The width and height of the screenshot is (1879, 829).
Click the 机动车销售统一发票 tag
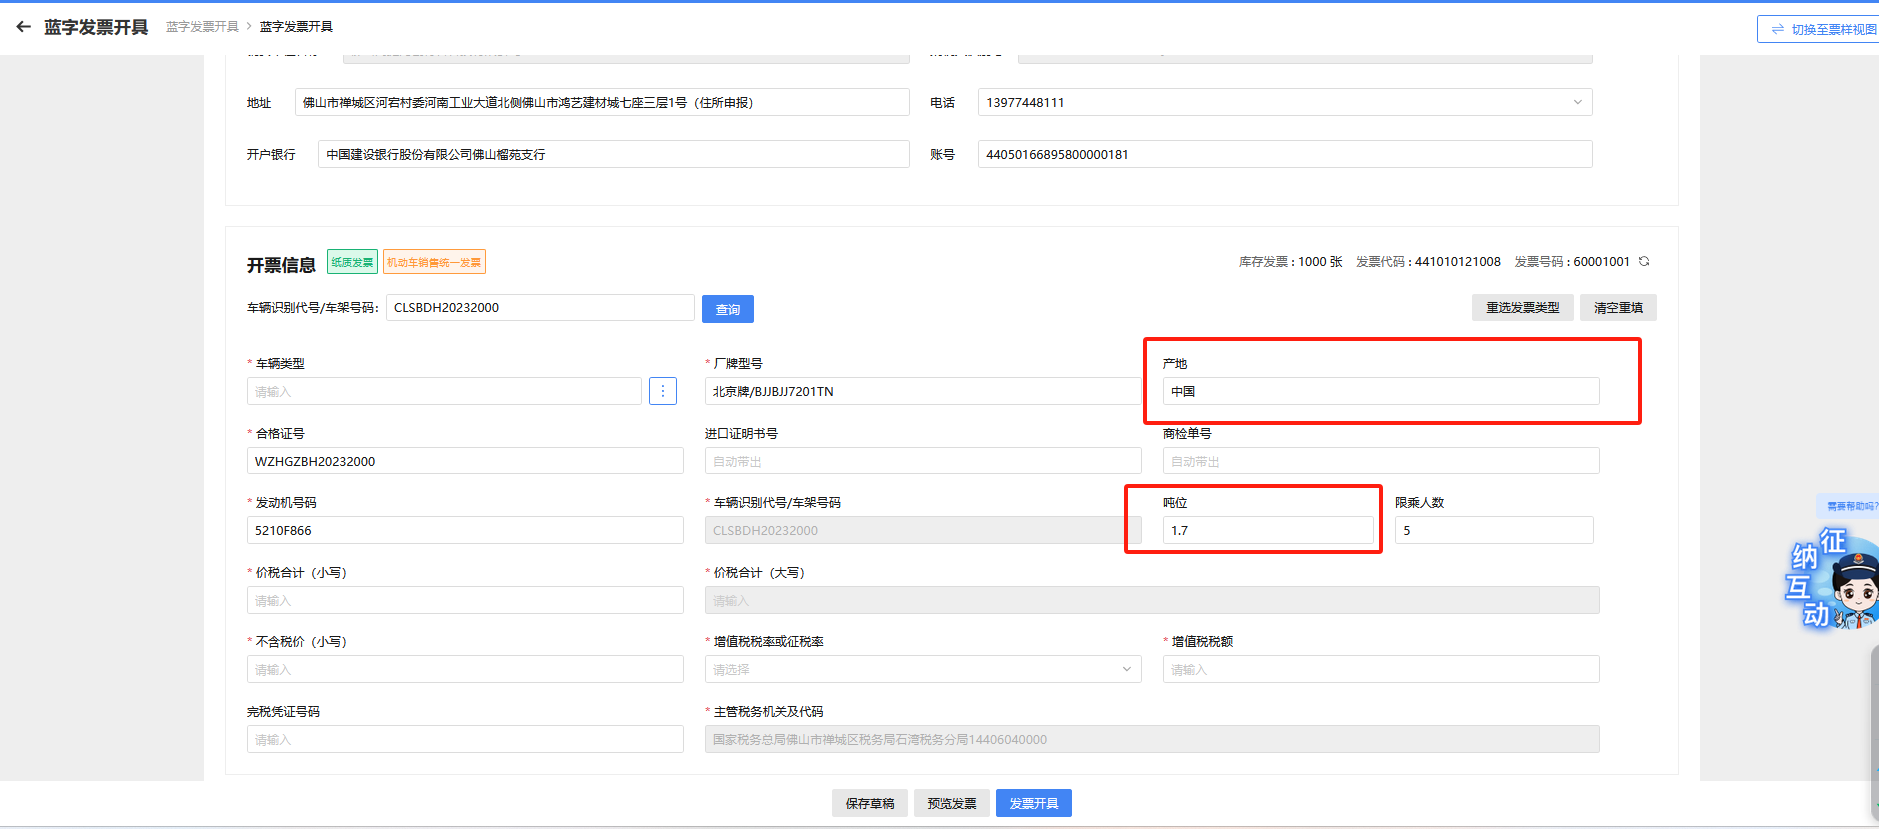click(434, 262)
